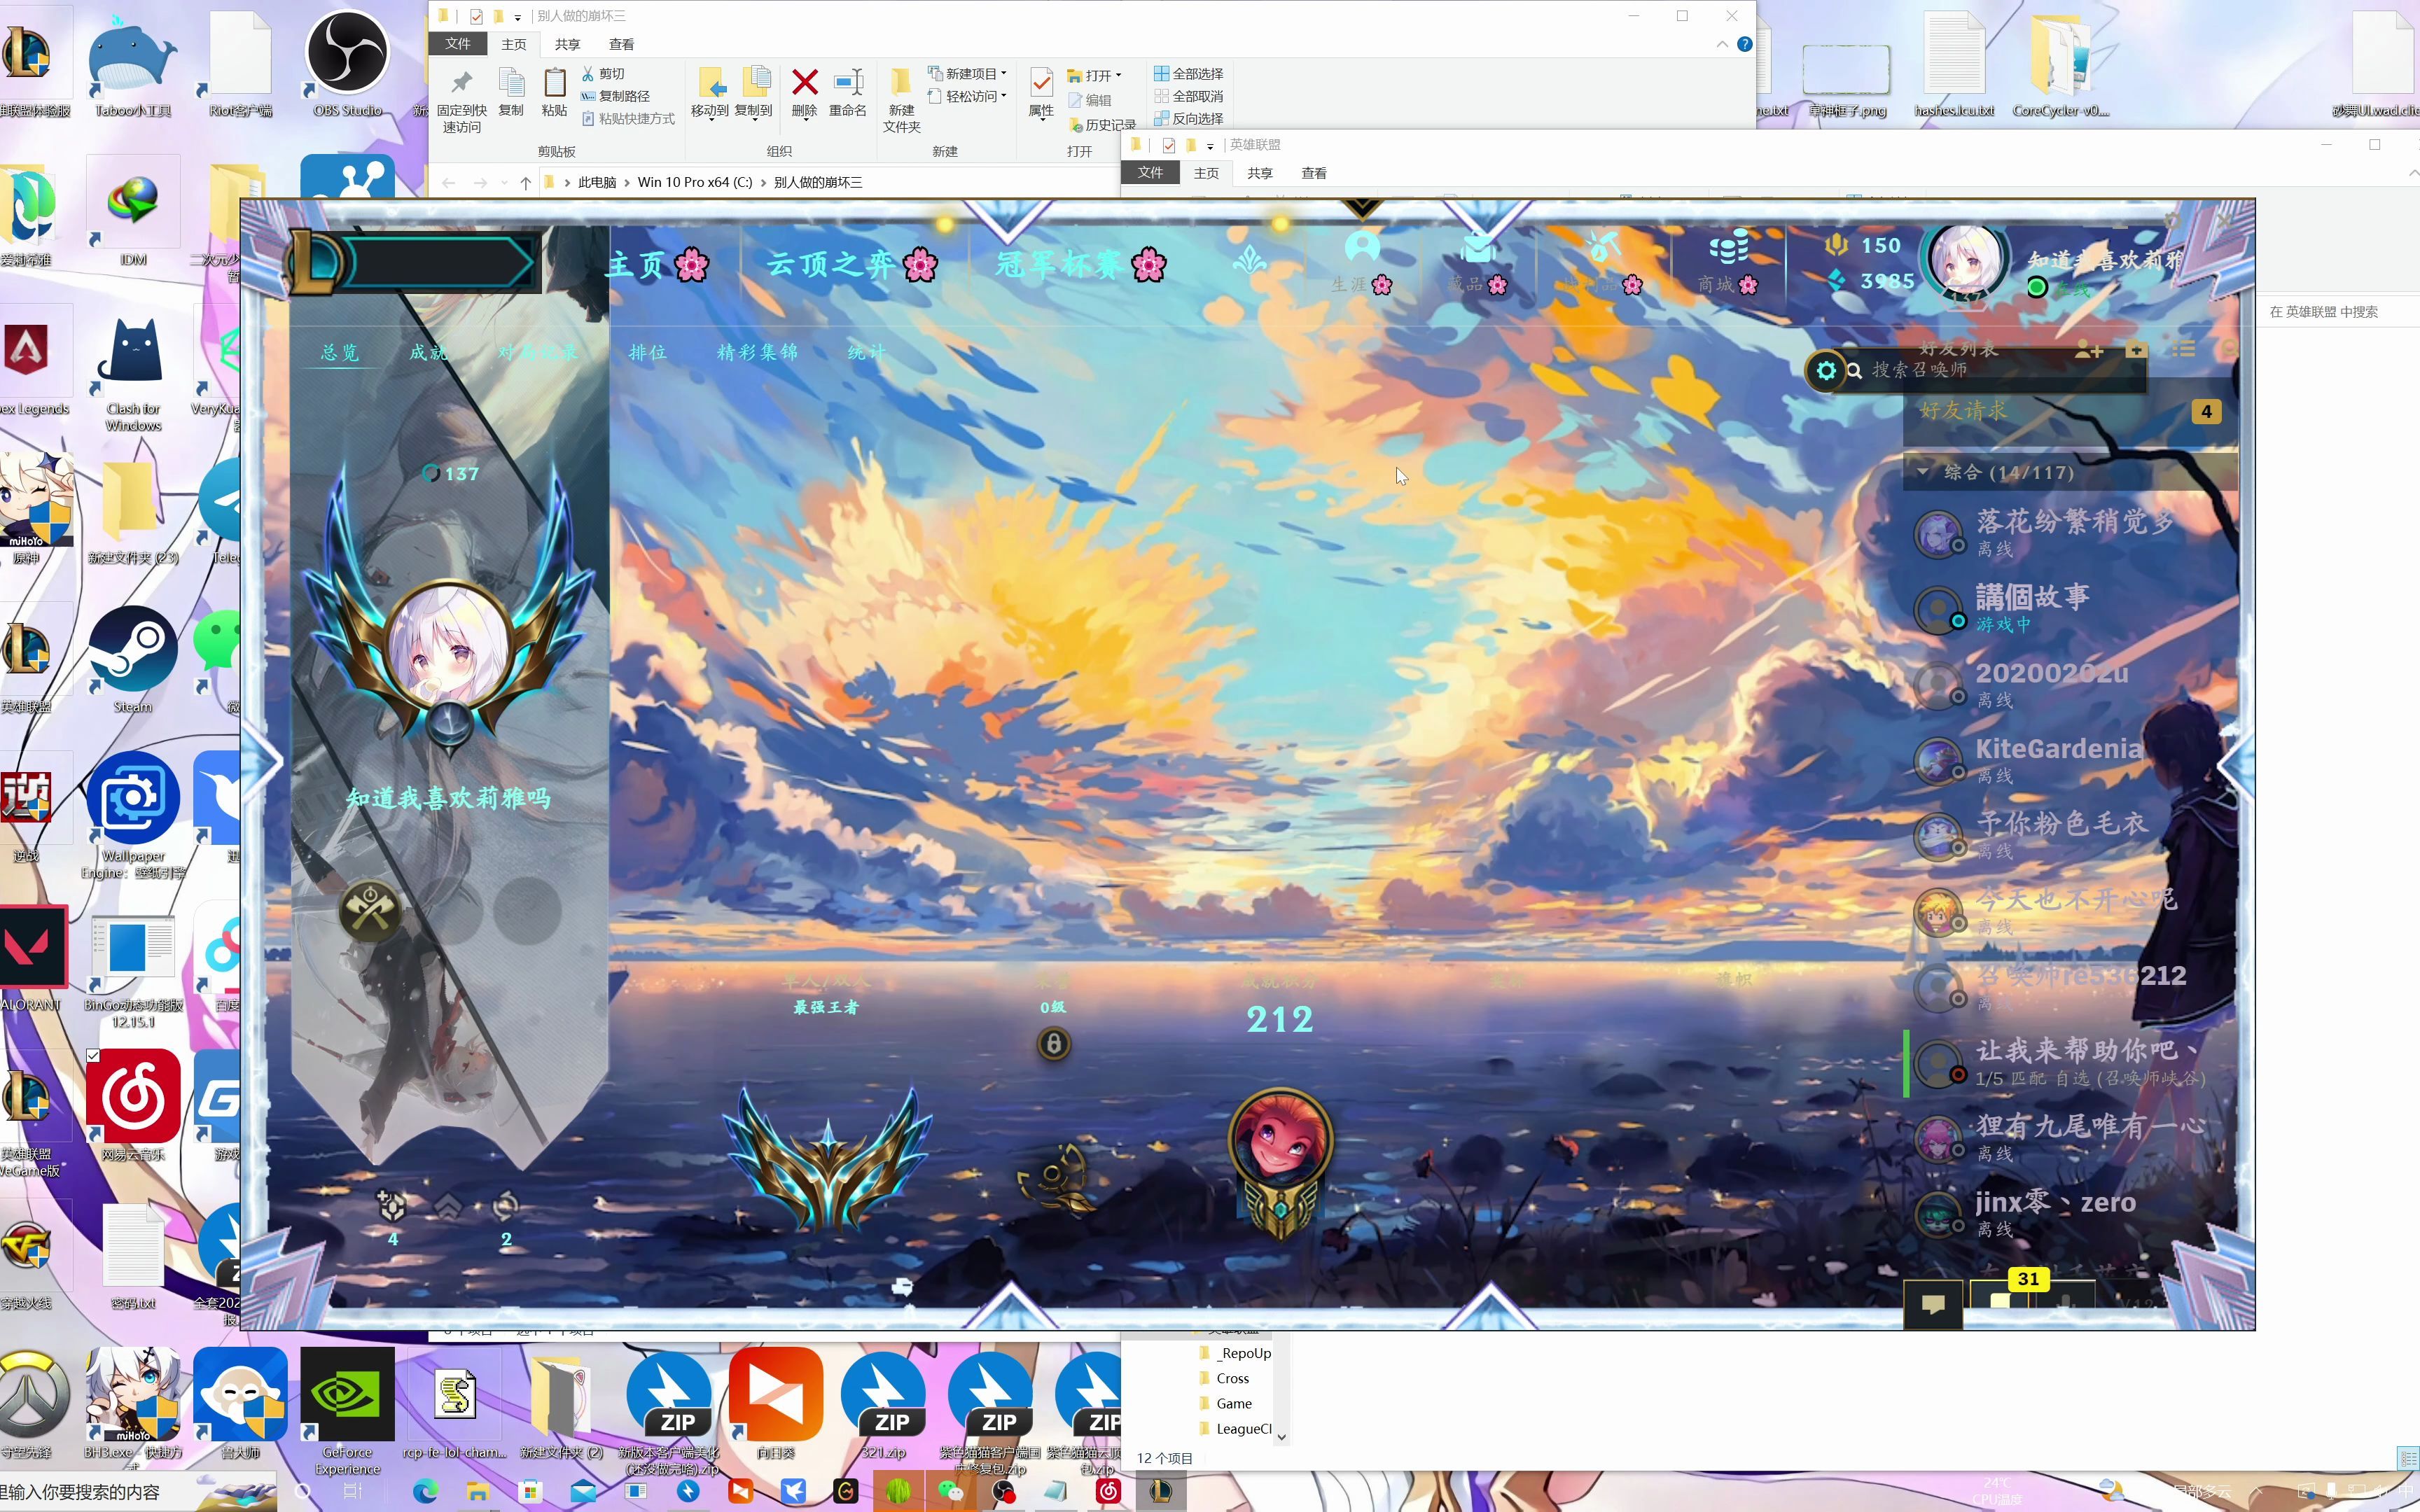The image size is (2420, 1512).
Task: Click League of Legends taskbar icon
Action: [x=1160, y=1491]
